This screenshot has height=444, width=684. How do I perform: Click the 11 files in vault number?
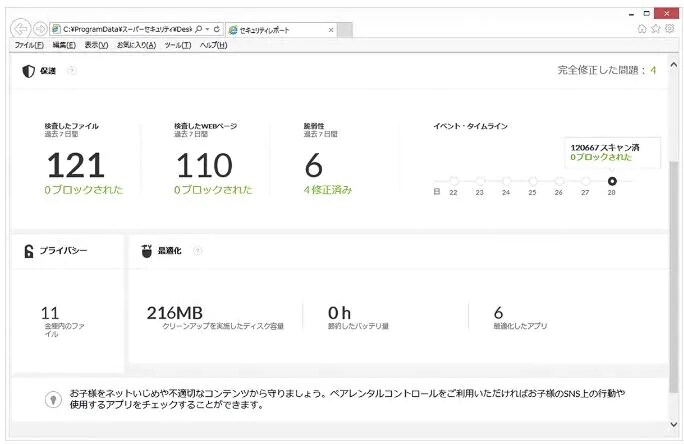[50, 313]
